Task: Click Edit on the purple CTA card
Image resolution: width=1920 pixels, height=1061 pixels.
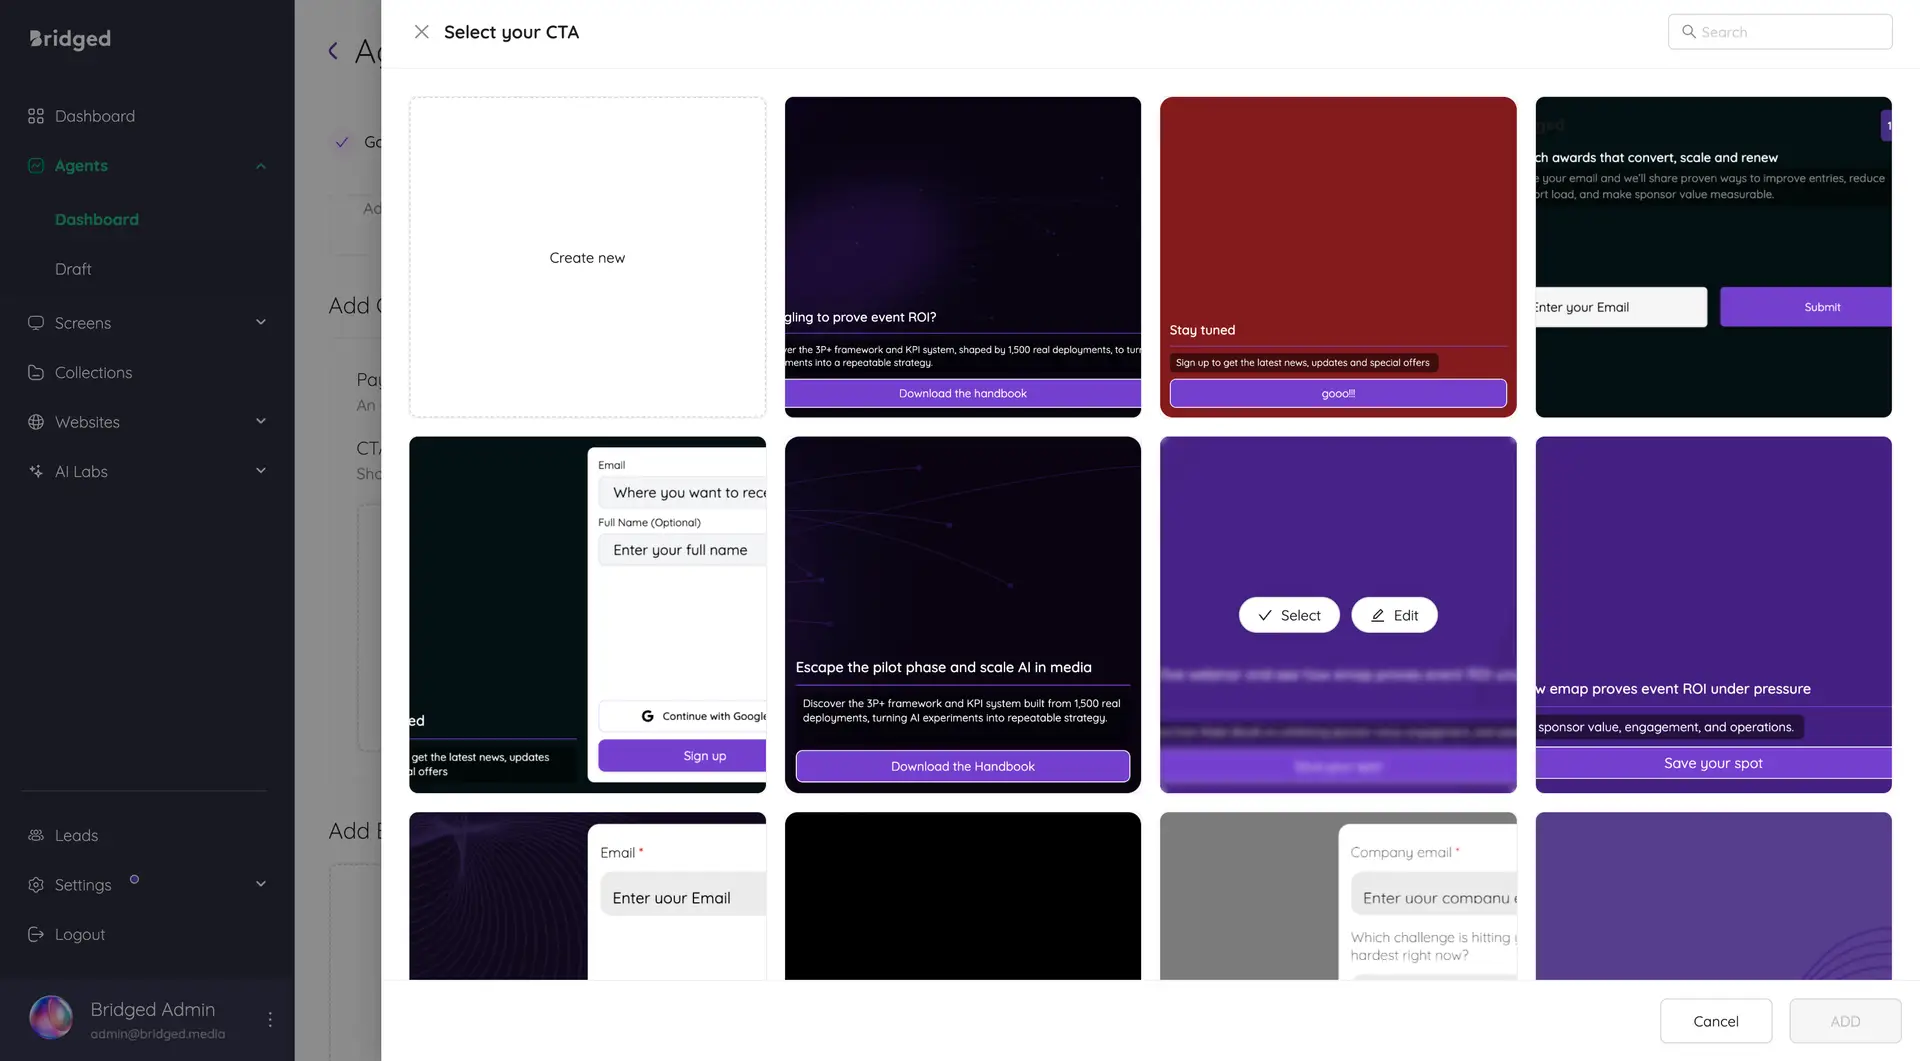Action: click(x=1394, y=615)
